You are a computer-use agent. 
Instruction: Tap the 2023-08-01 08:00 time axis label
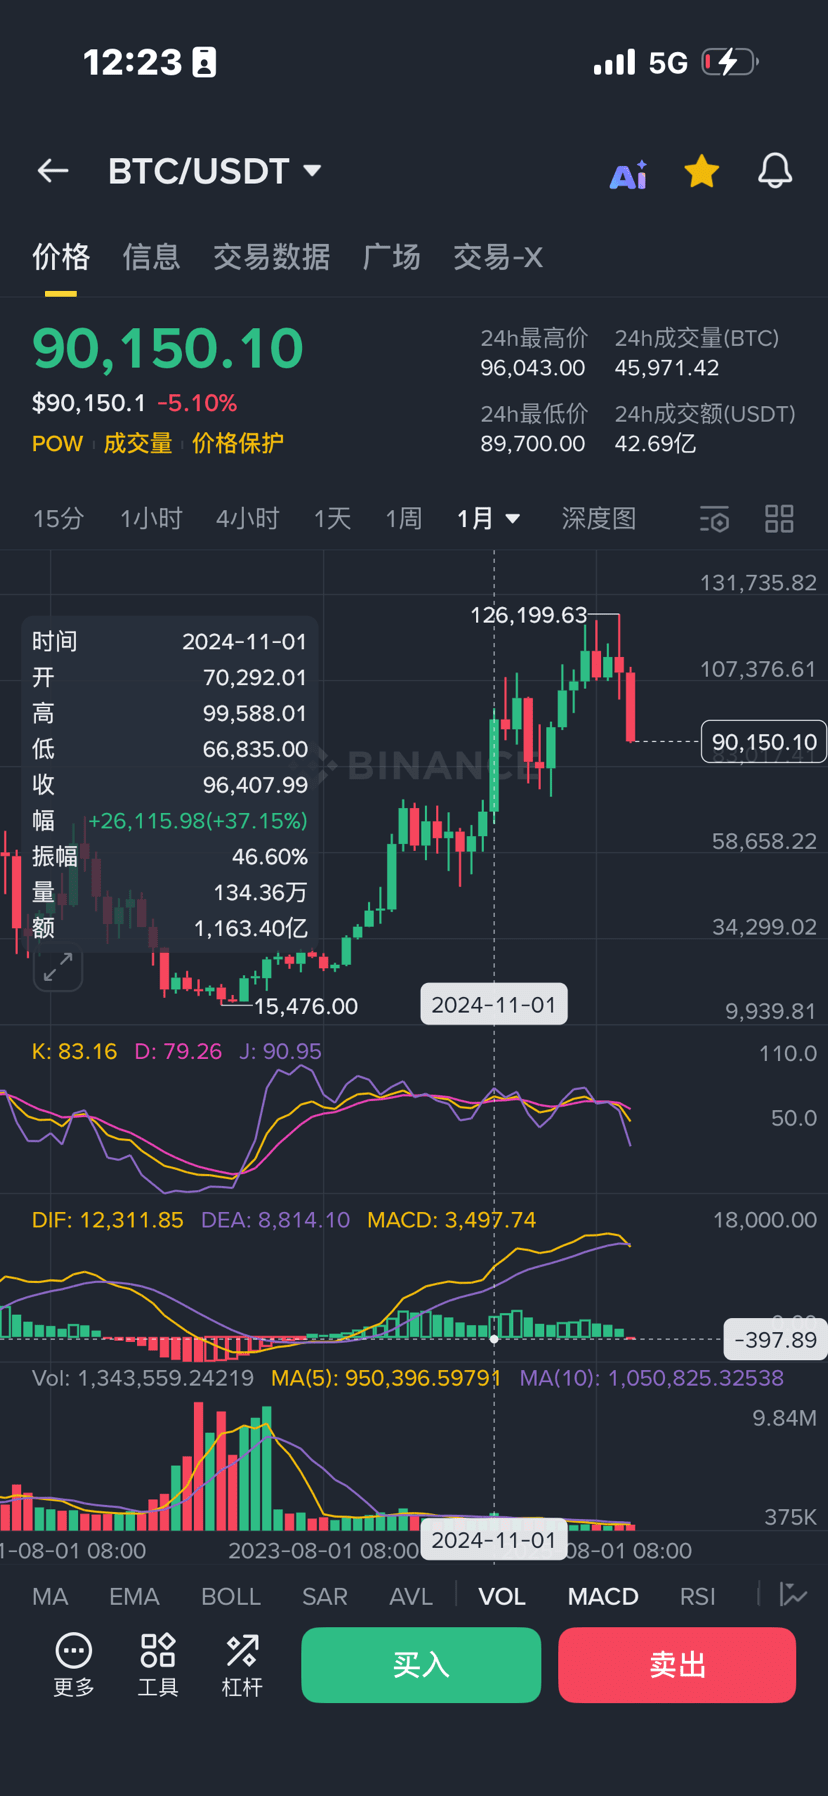click(323, 1551)
